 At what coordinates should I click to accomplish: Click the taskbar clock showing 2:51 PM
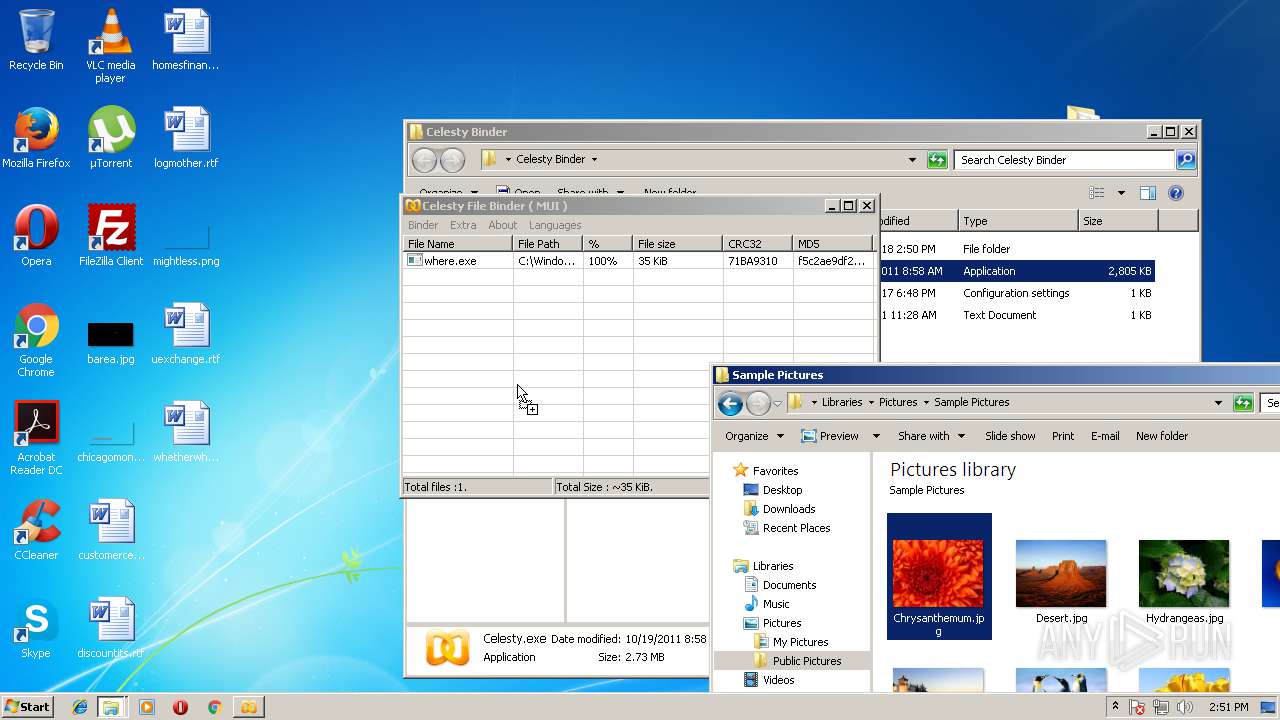pyautogui.click(x=1228, y=707)
